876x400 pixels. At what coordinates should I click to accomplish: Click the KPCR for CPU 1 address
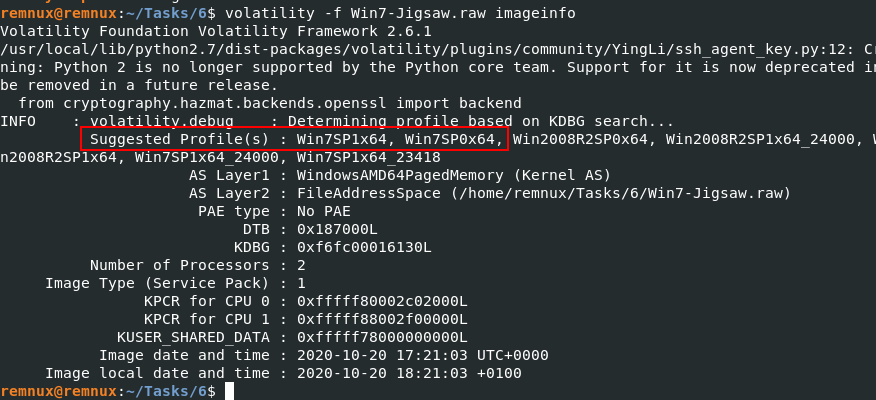point(382,319)
